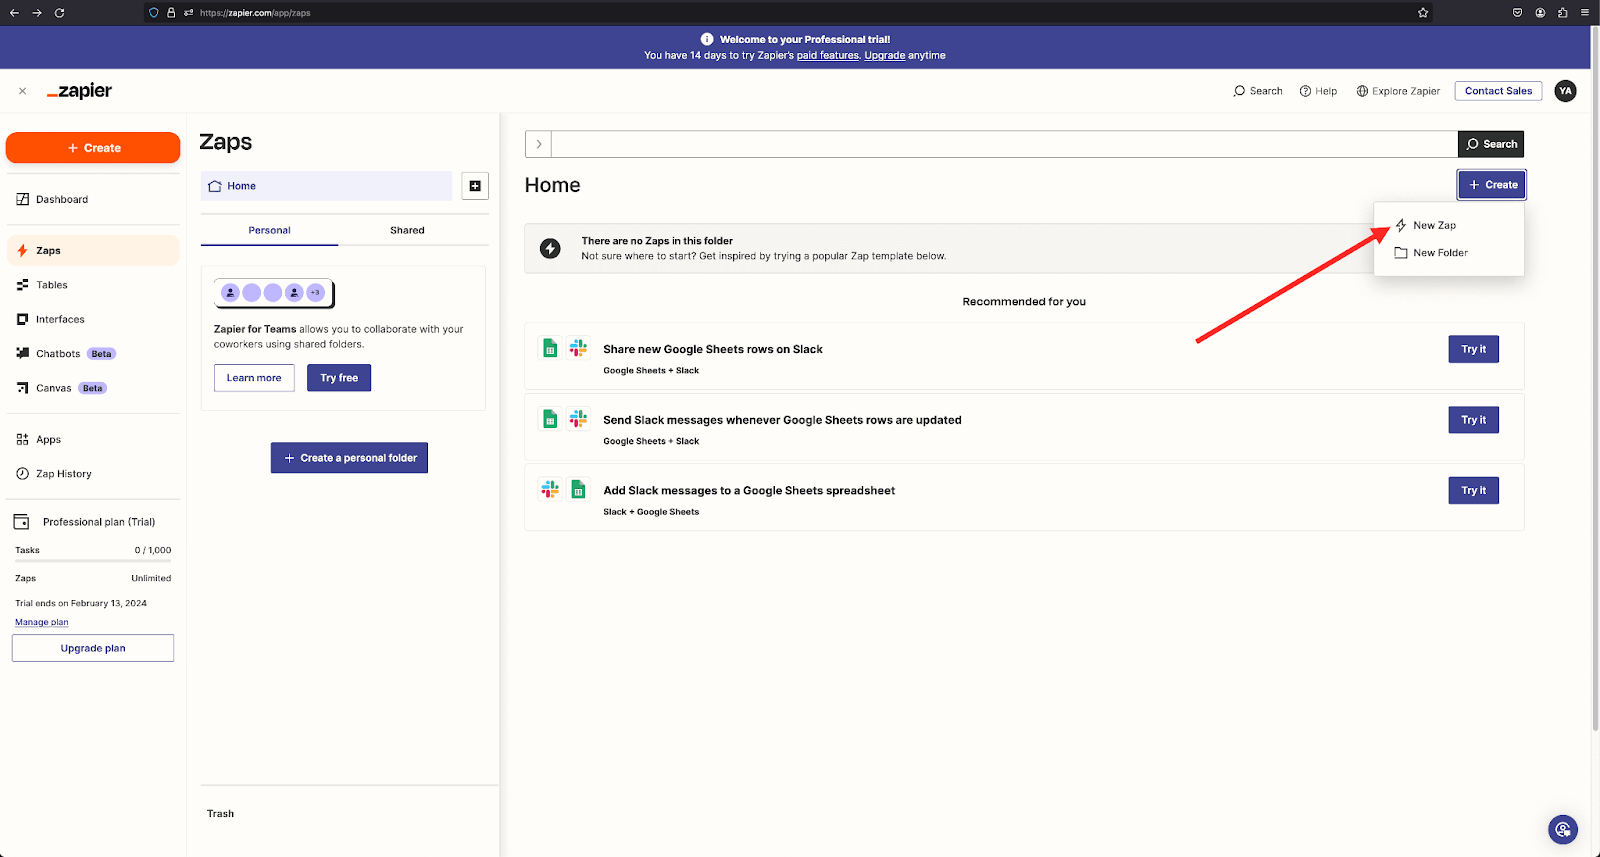
Task: Click the black Search button
Action: tap(1491, 144)
